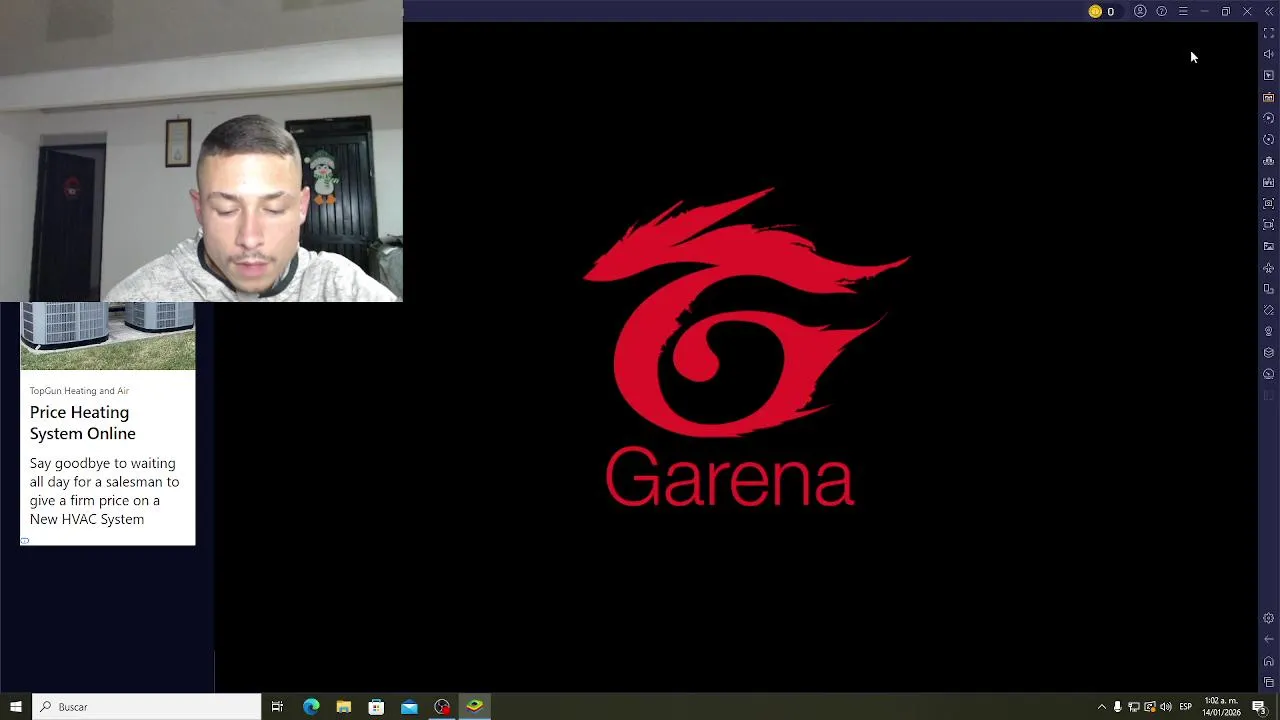Screen dimensions: 1280x720
Task: Toggle BlueStacks fullscreen mode icon
Action: (1269, 33)
